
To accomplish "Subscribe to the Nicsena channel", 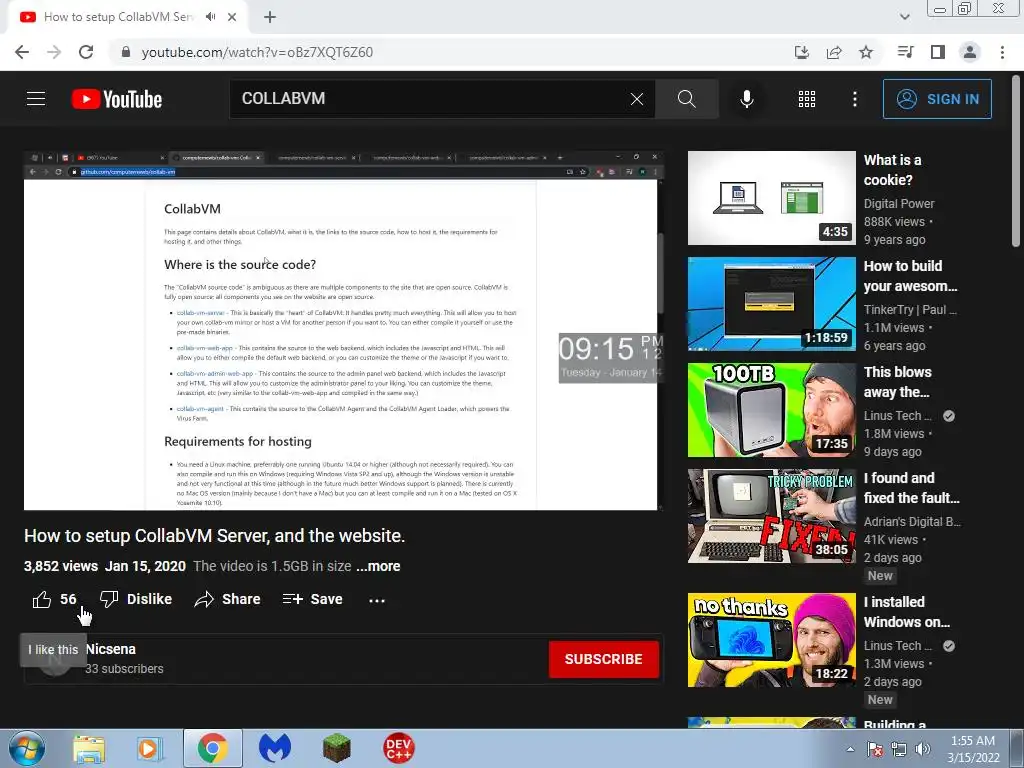I will 603,659.
